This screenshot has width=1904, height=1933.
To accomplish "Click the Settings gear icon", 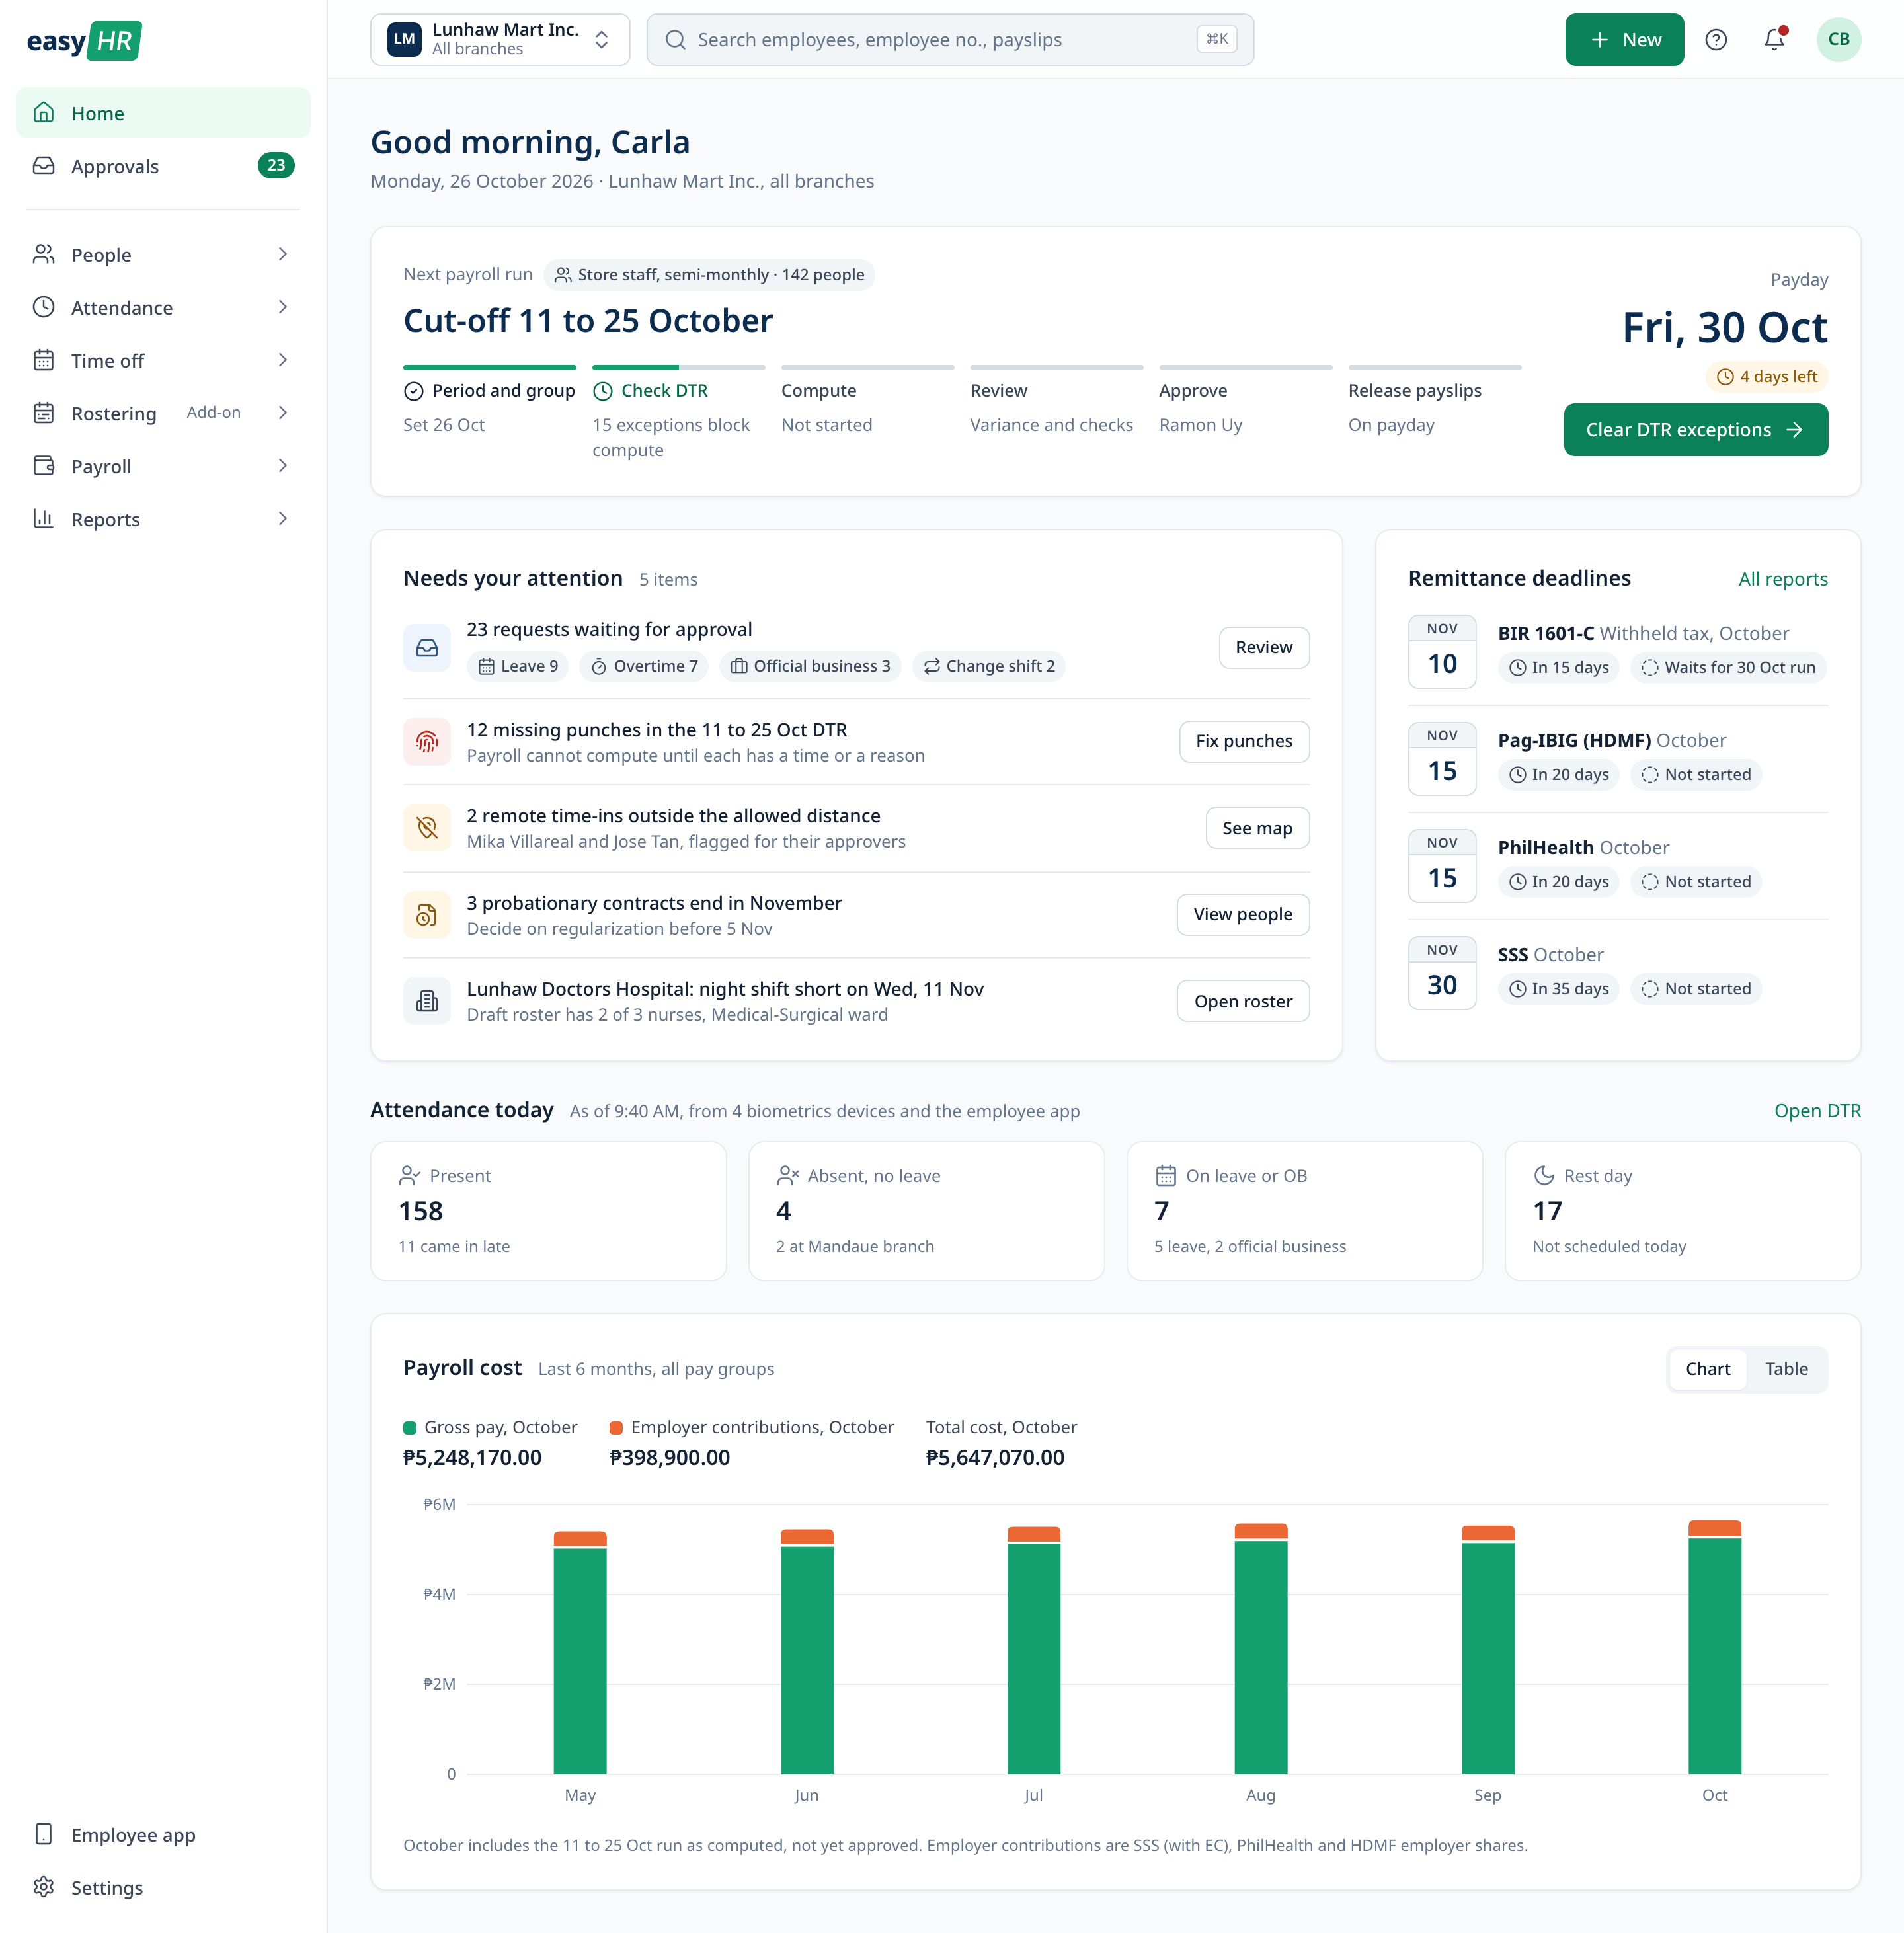I will pos(44,1887).
